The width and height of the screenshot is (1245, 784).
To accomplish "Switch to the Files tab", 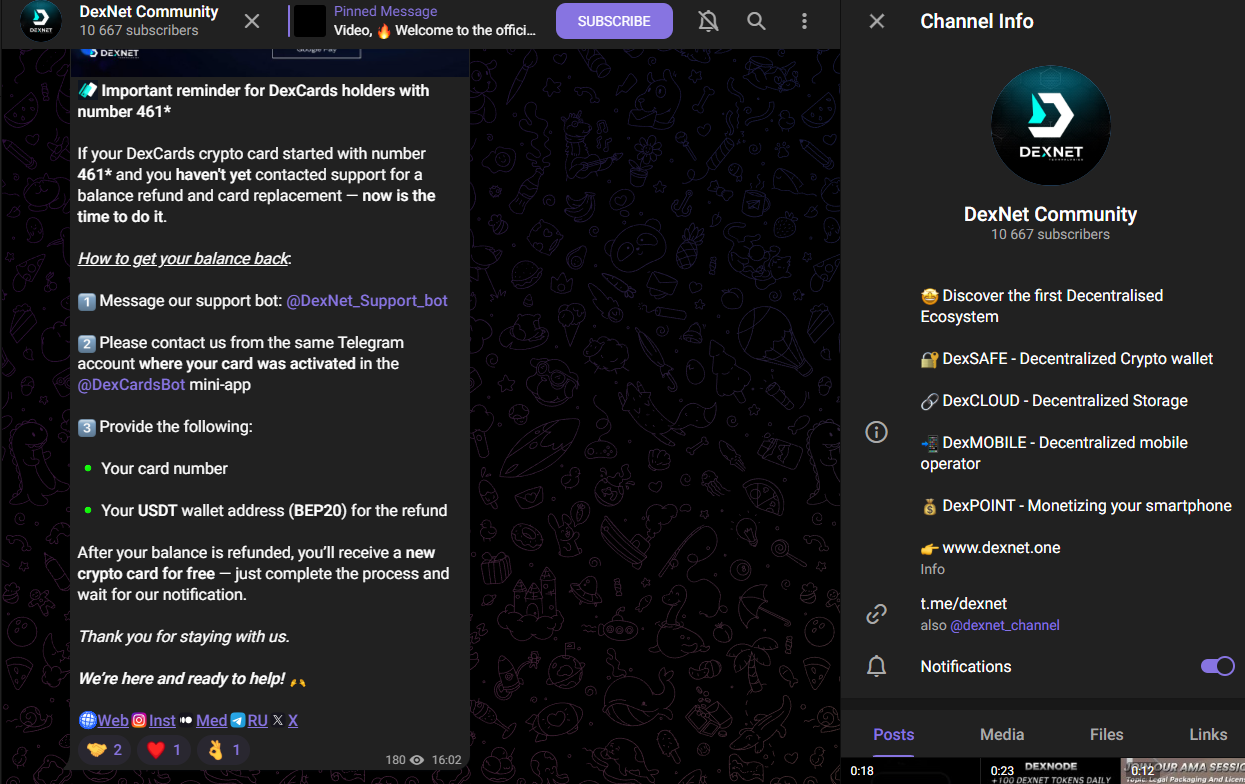I will pos(1107,734).
